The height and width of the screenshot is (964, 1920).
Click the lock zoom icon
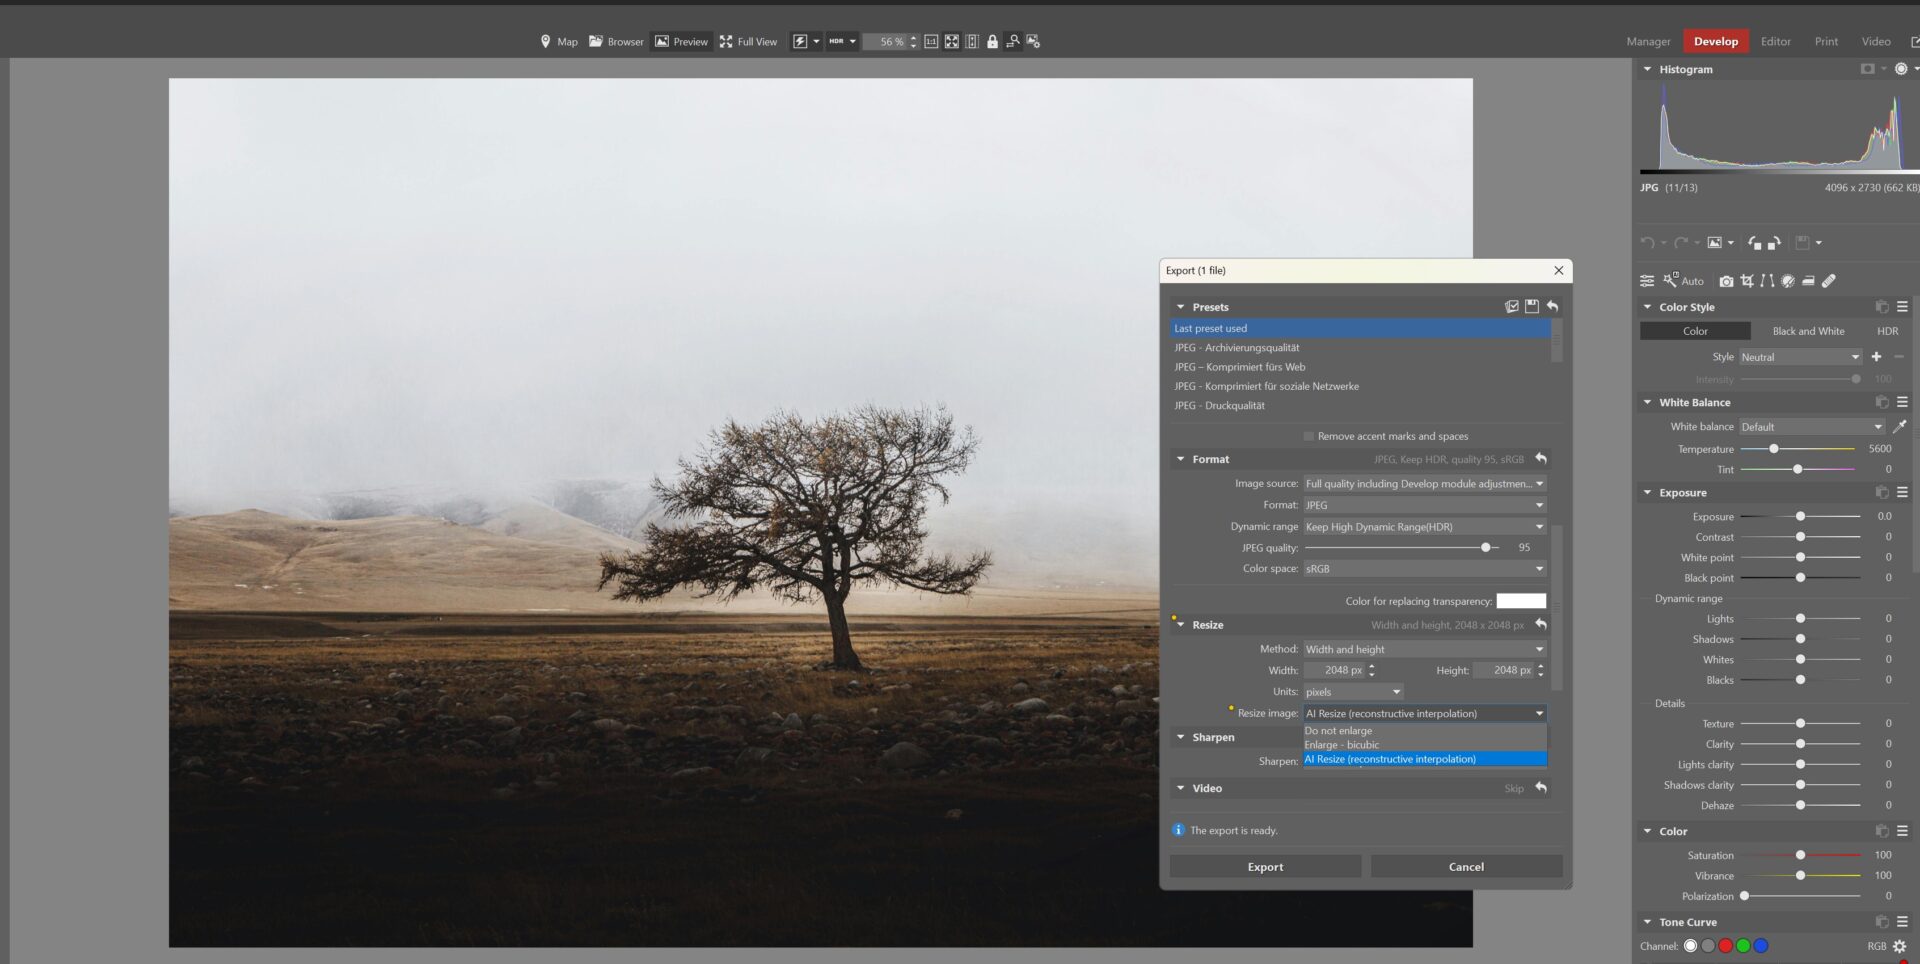(x=992, y=41)
